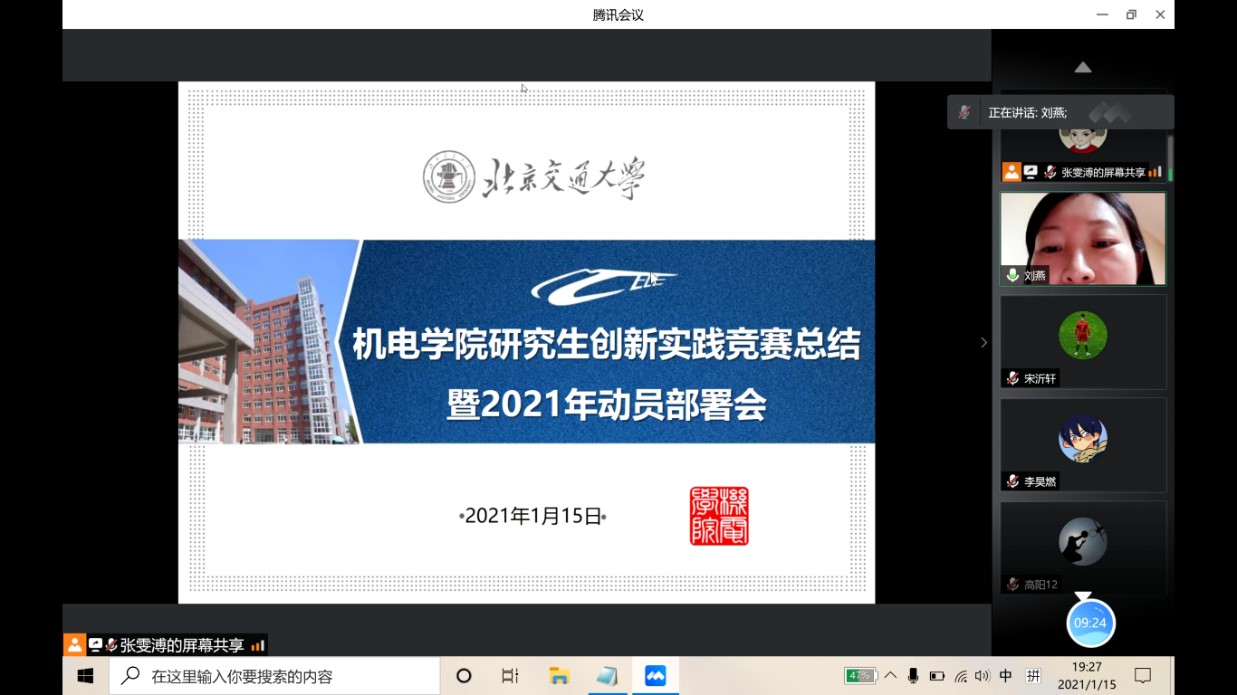Open File Explorer in the taskbar
This screenshot has height=695, width=1237.
(x=559, y=676)
